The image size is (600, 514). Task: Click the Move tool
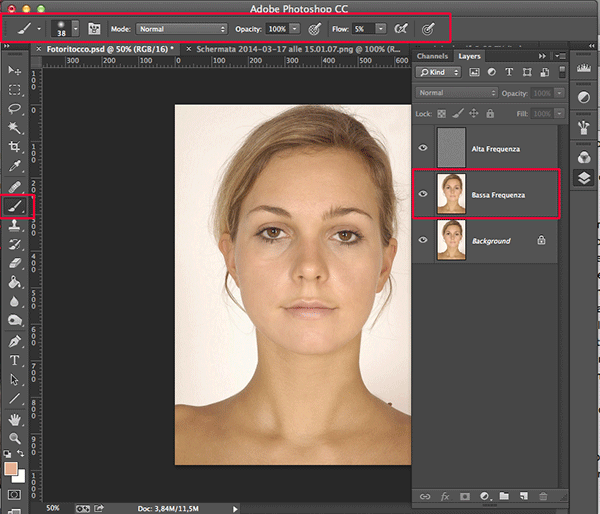pos(15,70)
